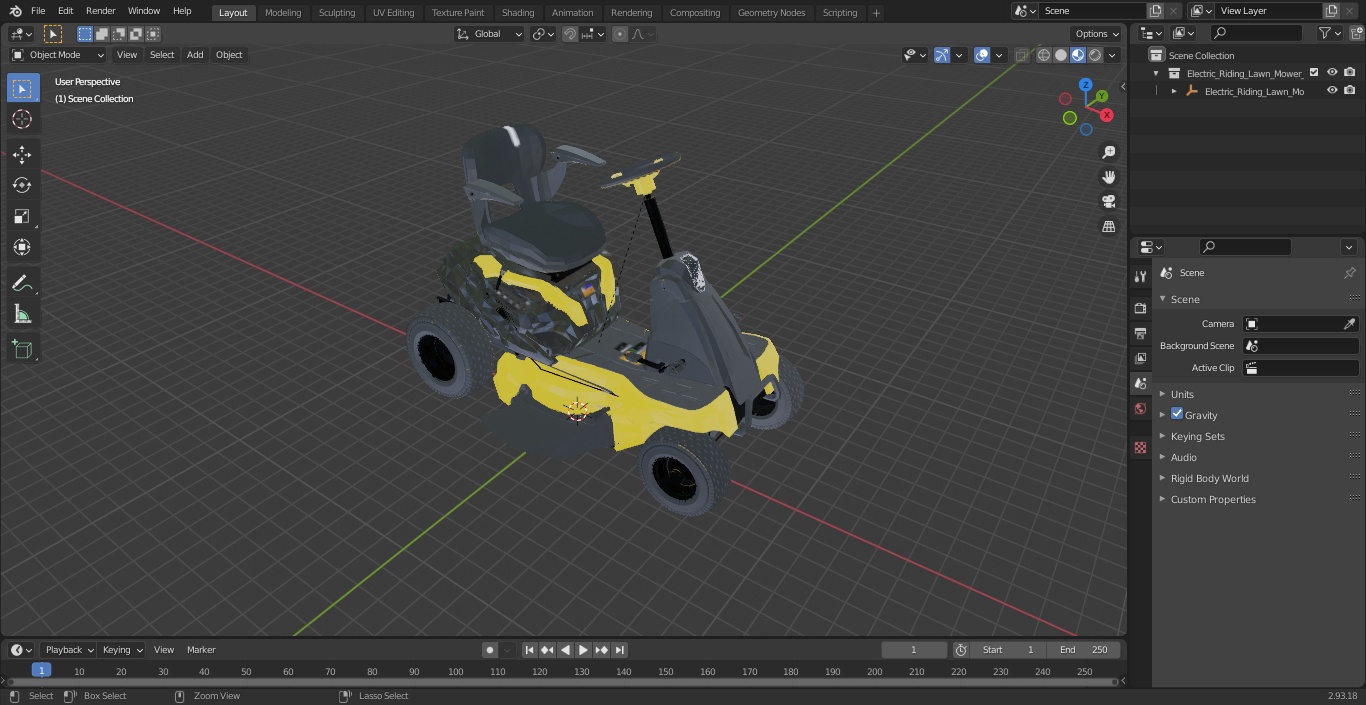The width and height of the screenshot is (1366, 705).
Task: Expand the Electric_Riding_Lawn_Mo object tree row
Action: 1174,91
